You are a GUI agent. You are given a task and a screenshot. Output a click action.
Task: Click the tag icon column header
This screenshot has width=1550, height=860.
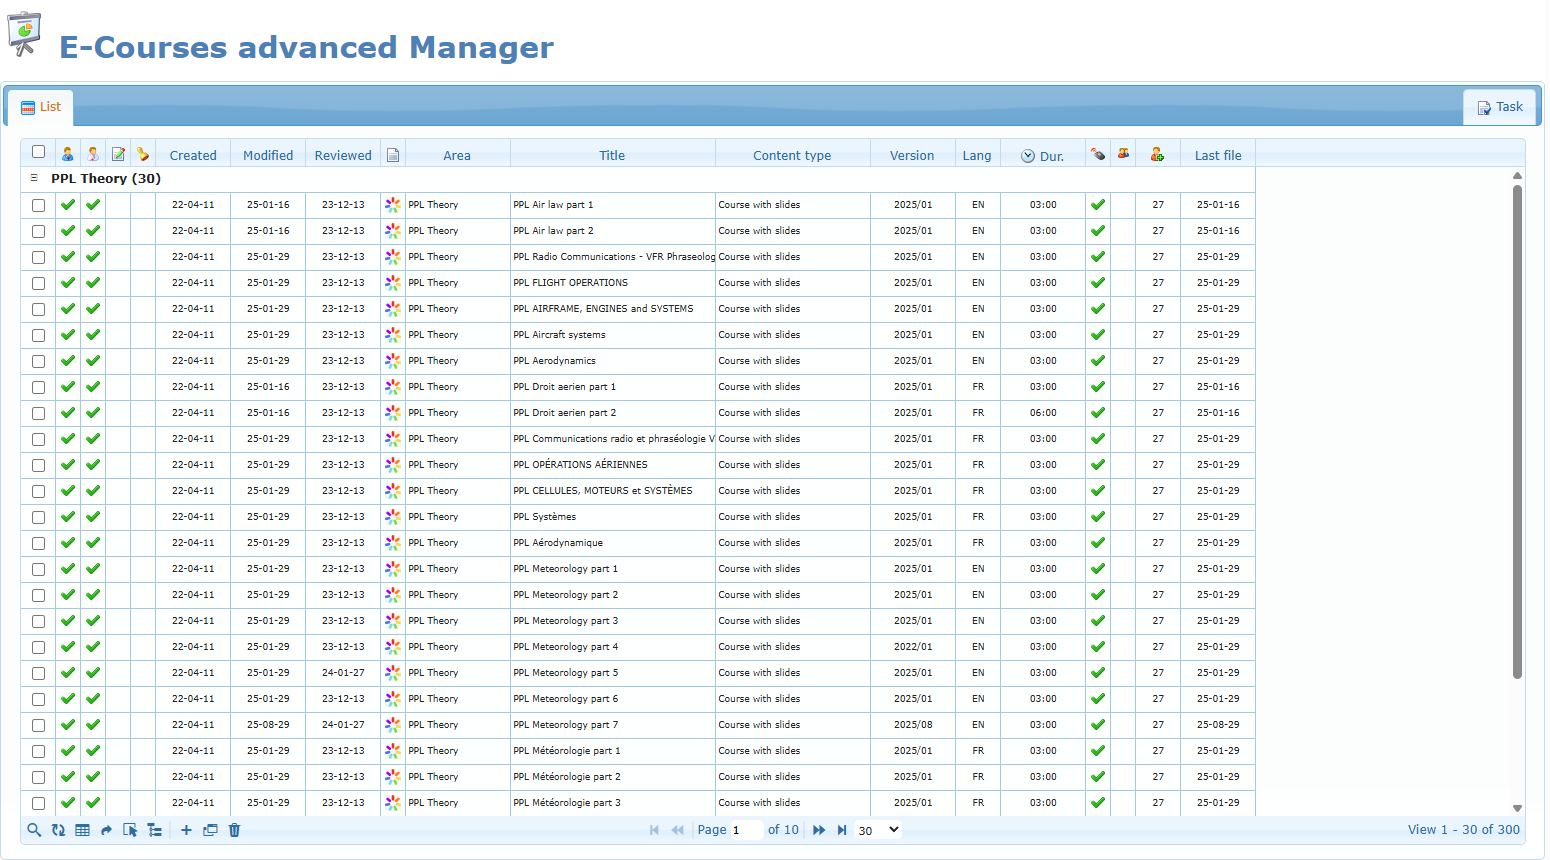point(143,154)
